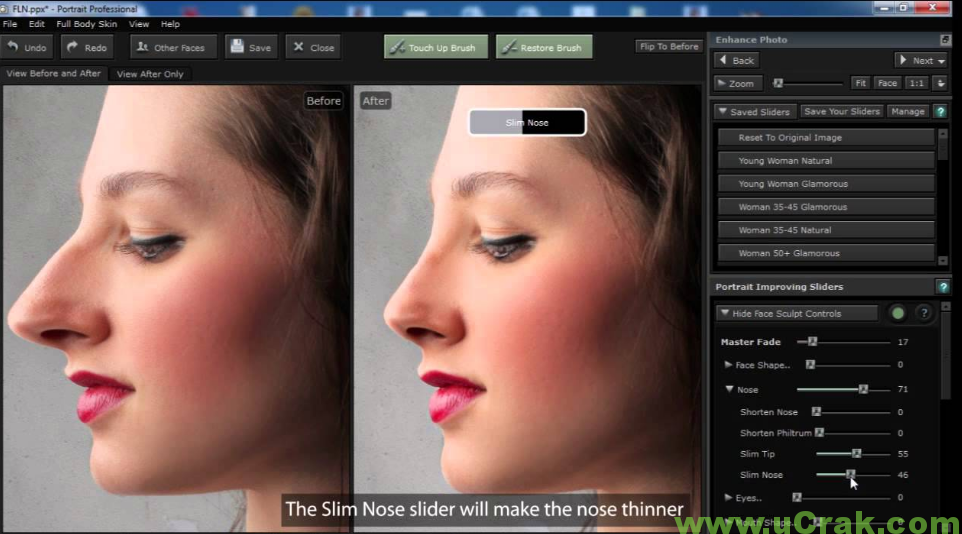Set zoom to 1:1
The height and width of the screenshot is (534, 962).
point(917,83)
